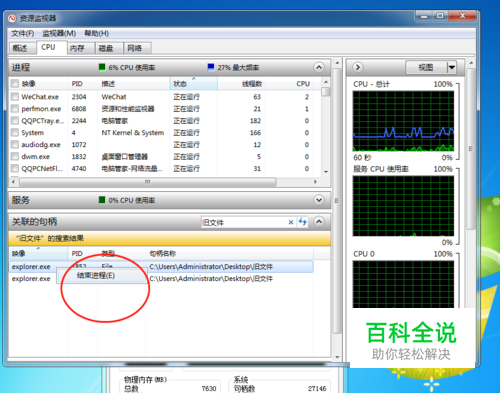Click the process list horizontal scrollbar thumb
Image resolution: width=500 pixels, height=393 pixels.
point(148,182)
